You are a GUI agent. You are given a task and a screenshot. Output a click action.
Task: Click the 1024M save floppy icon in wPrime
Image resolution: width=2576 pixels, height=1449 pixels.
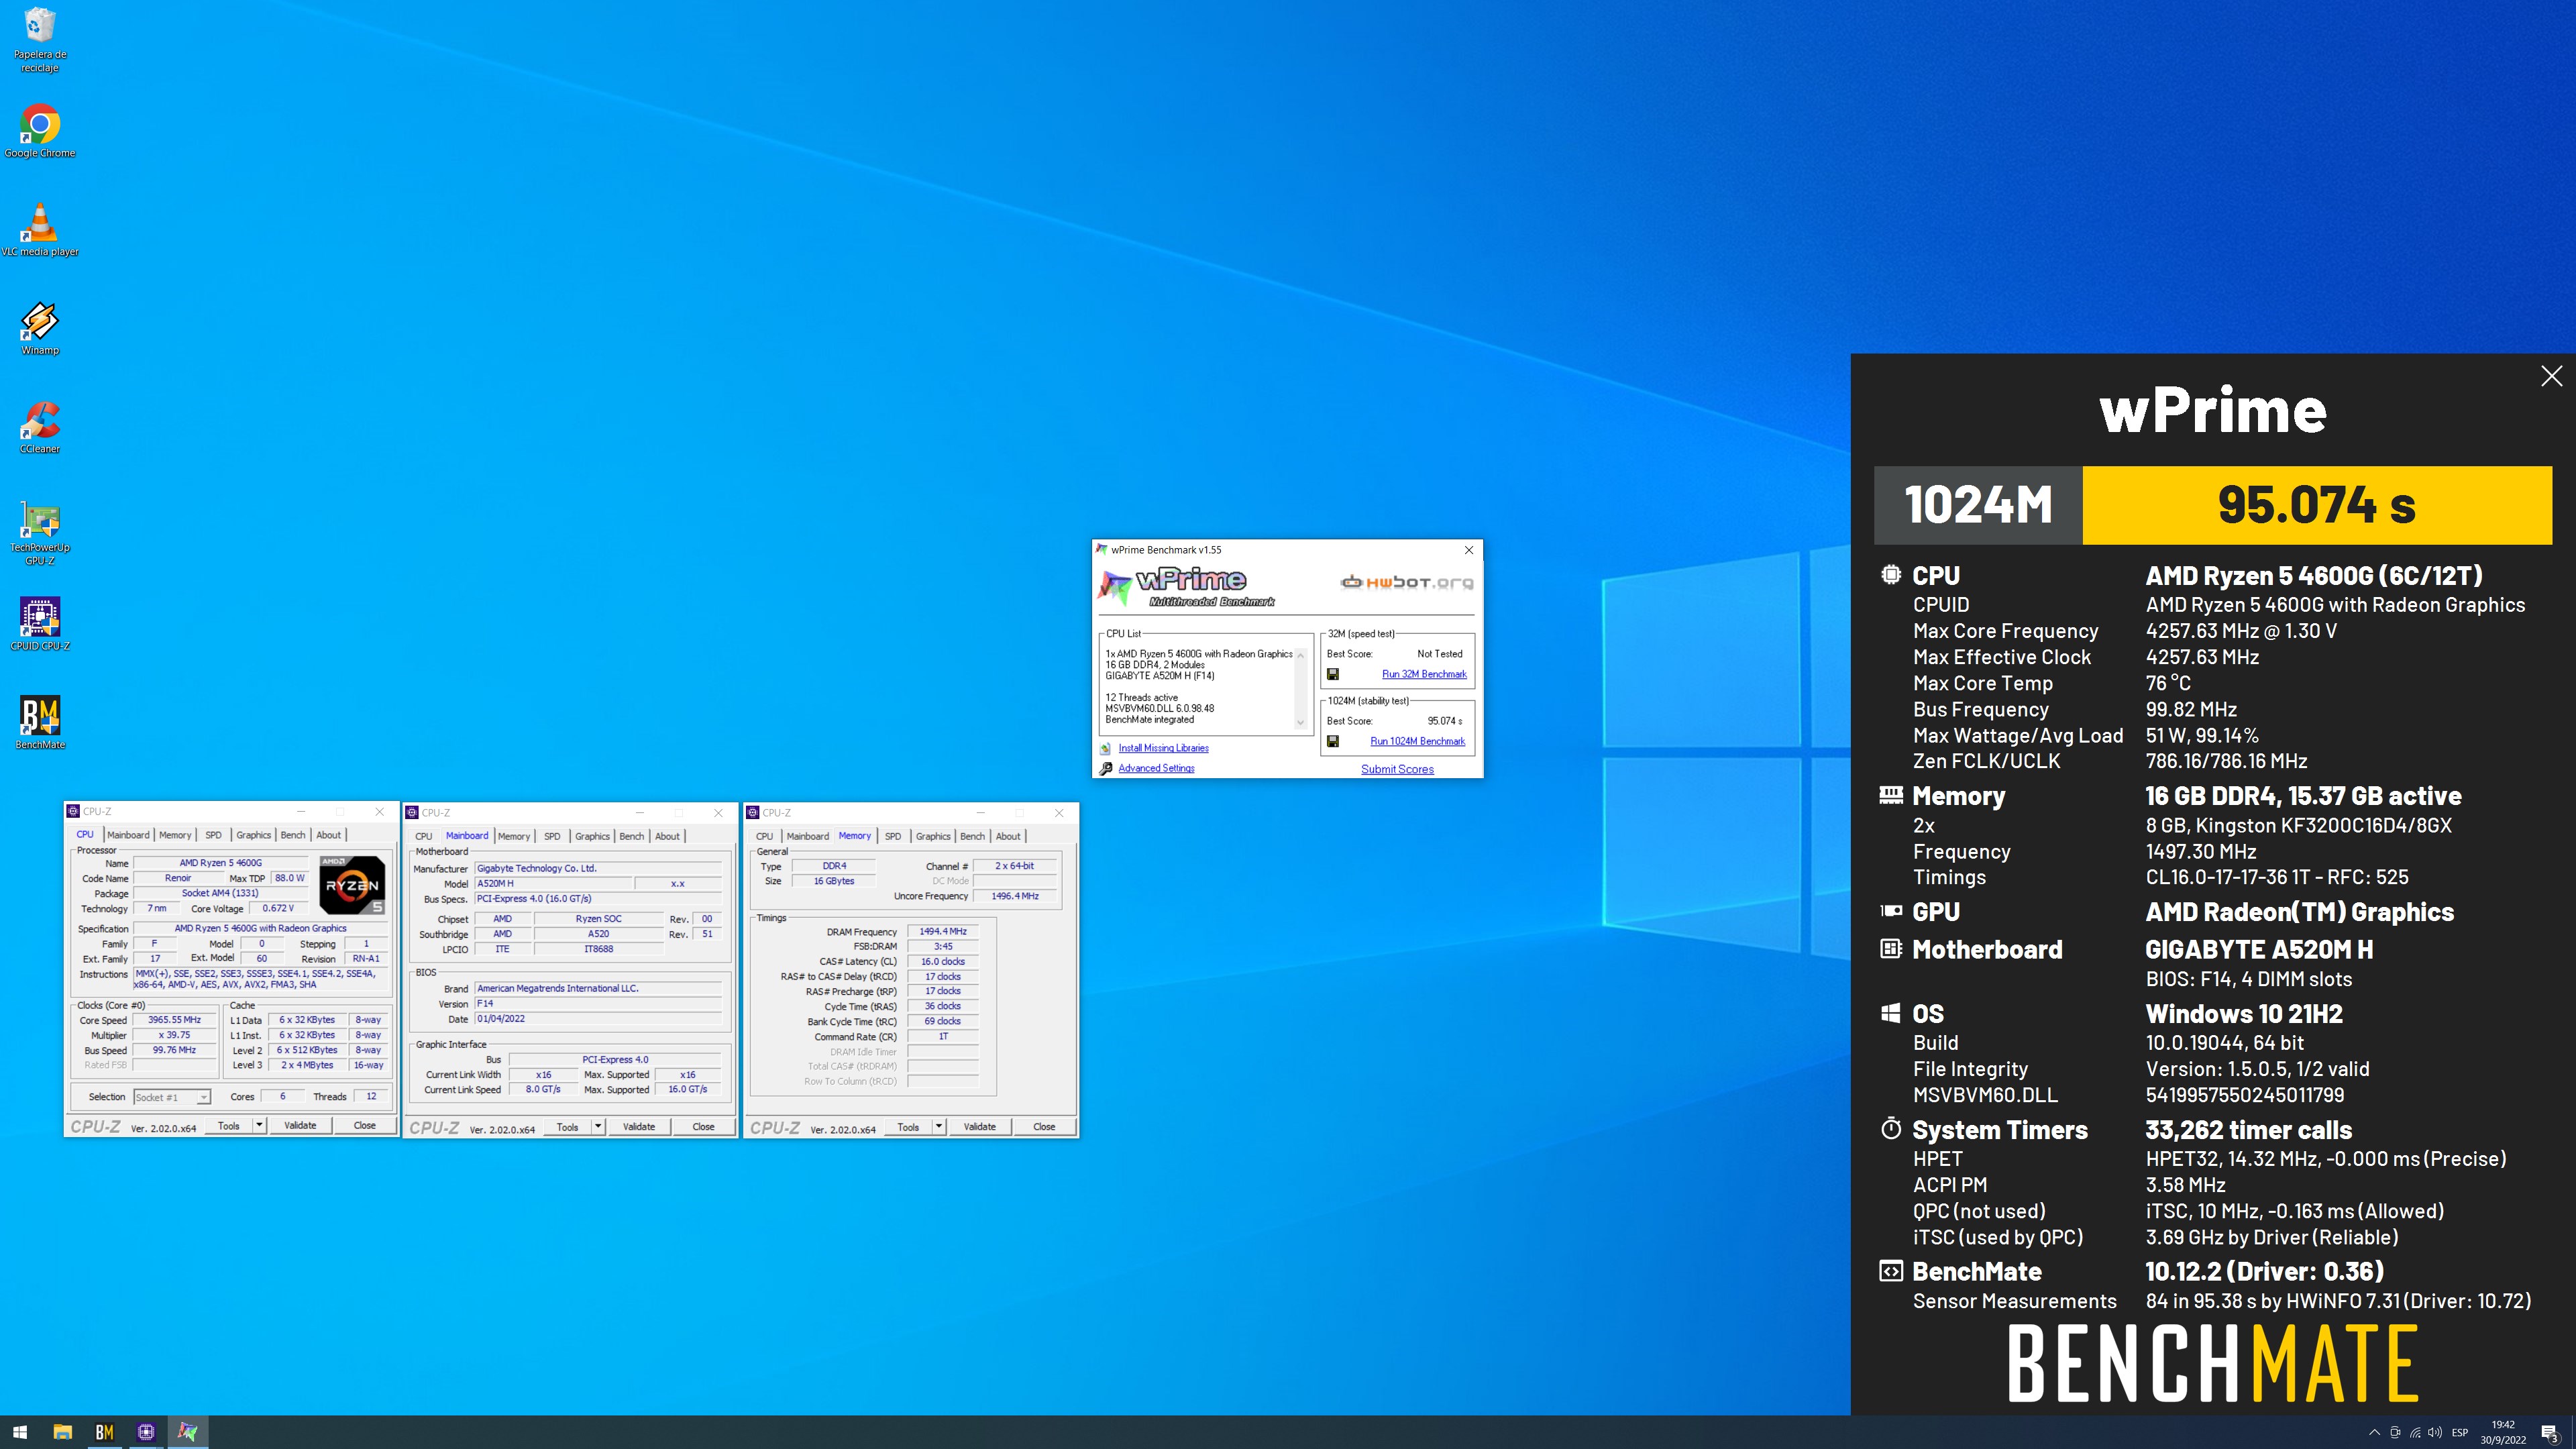pyautogui.click(x=1333, y=741)
